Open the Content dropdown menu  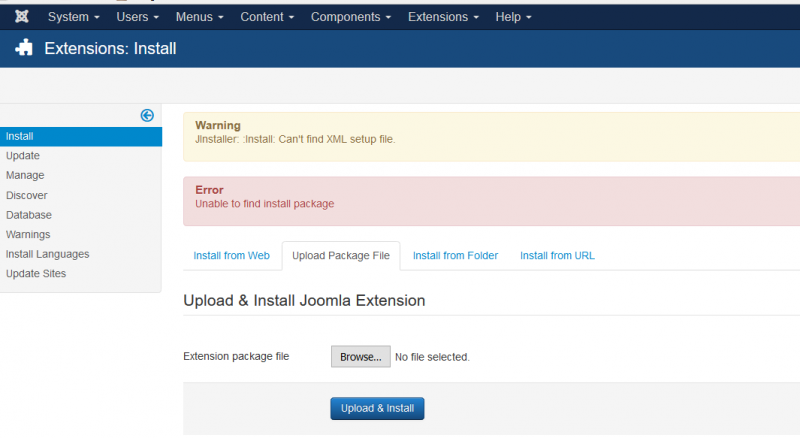point(267,17)
